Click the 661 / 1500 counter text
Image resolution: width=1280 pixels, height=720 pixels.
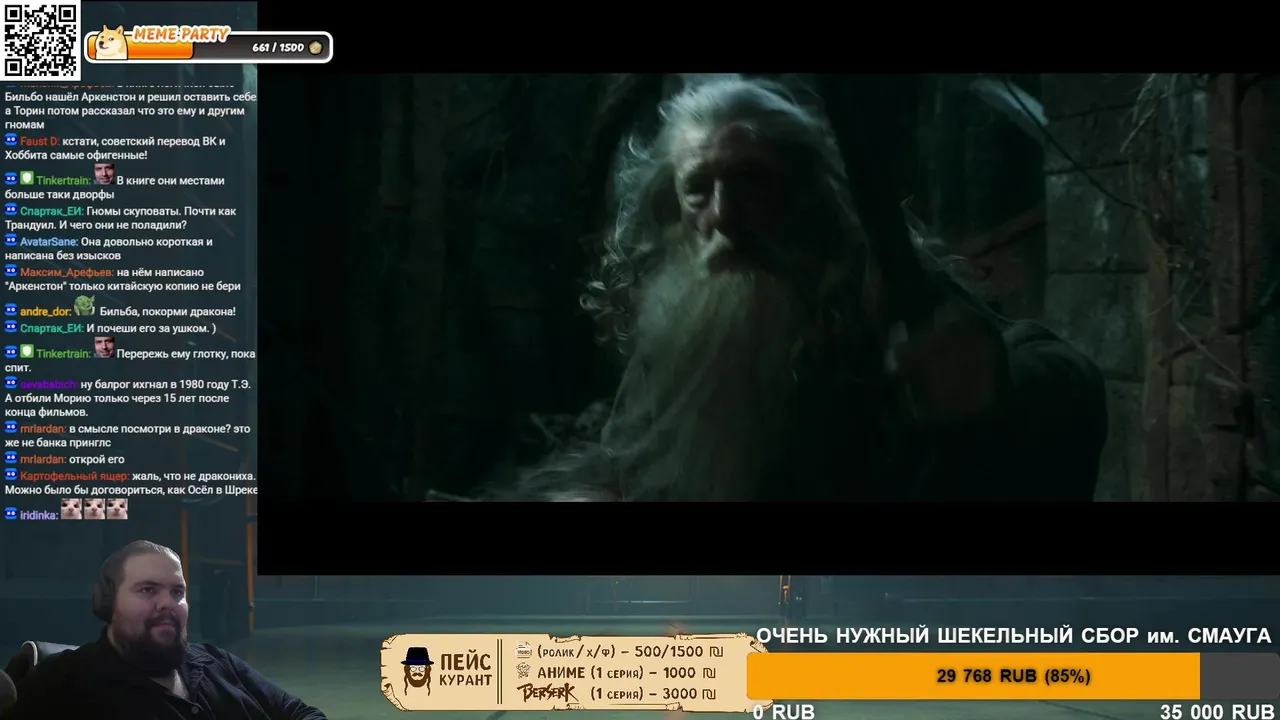pos(278,48)
